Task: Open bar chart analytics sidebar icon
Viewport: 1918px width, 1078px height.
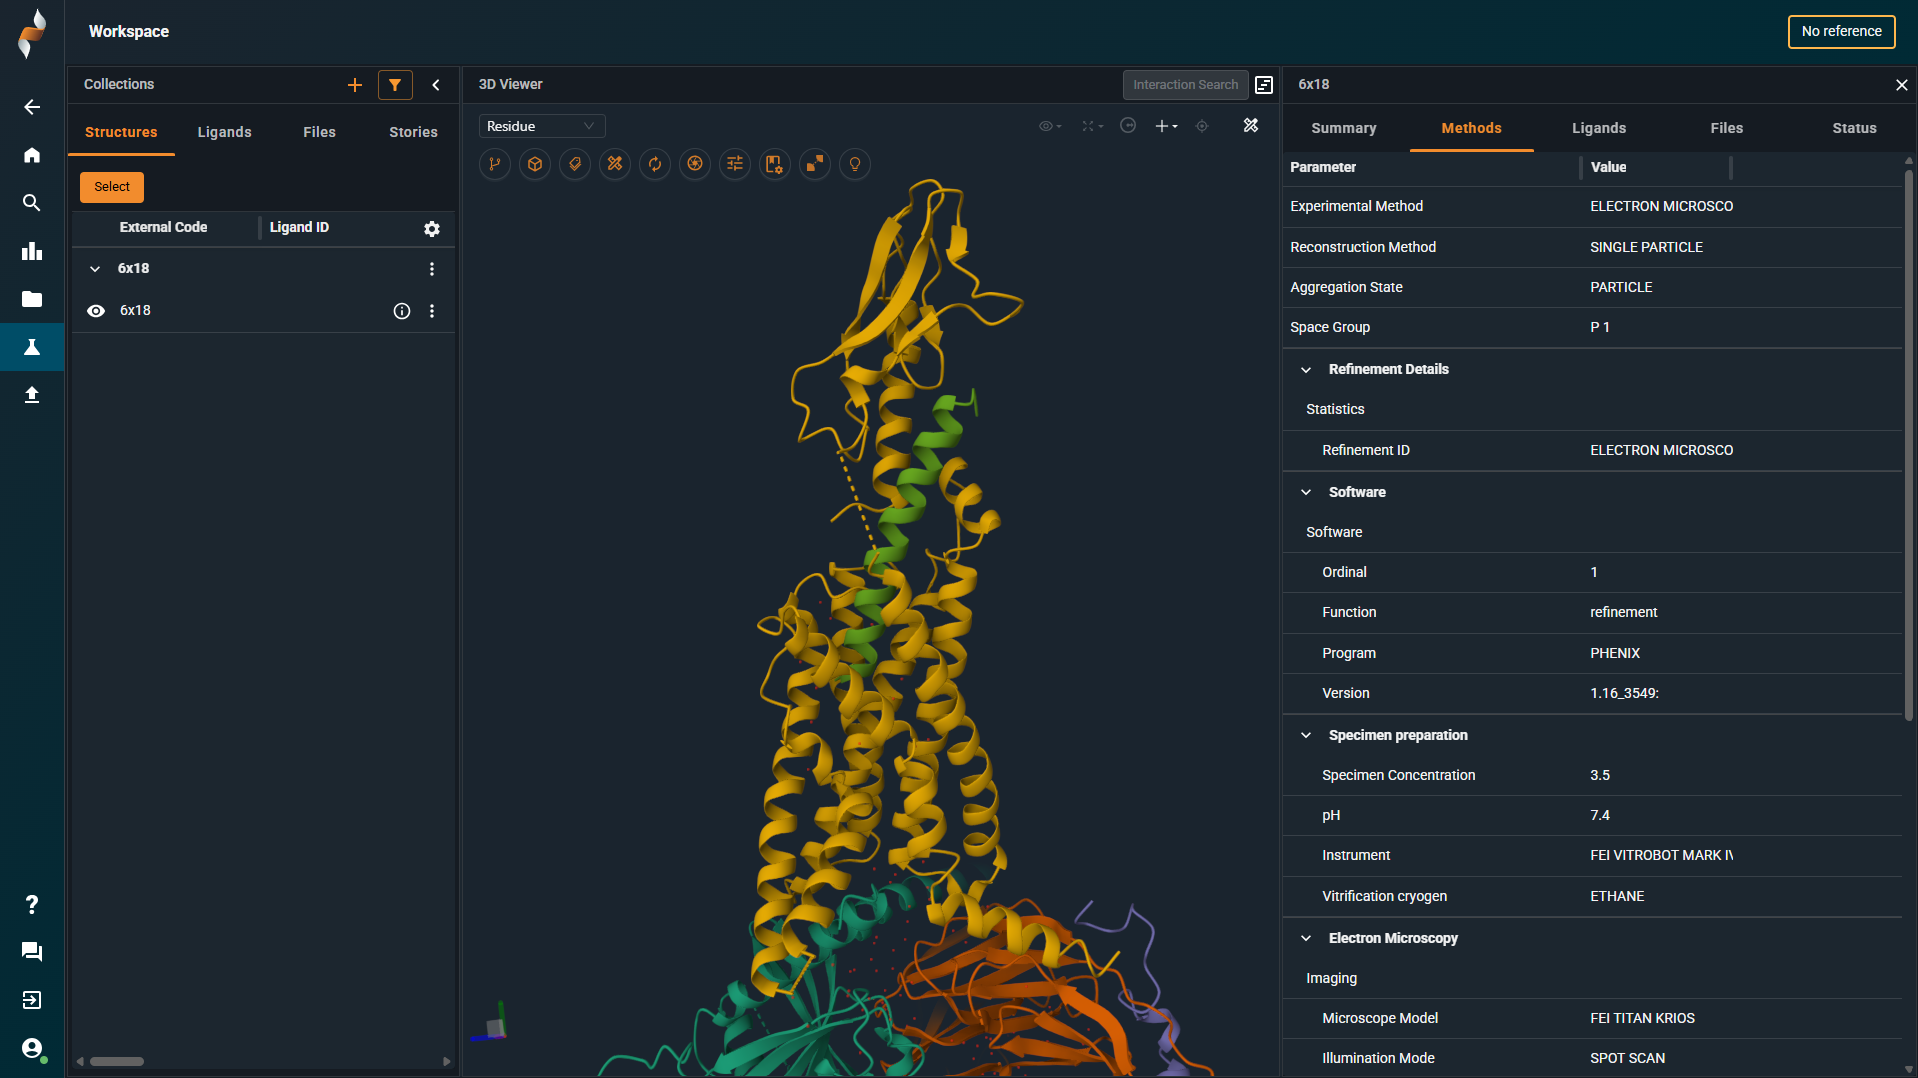Action: pyautogui.click(x=32, y=251)
